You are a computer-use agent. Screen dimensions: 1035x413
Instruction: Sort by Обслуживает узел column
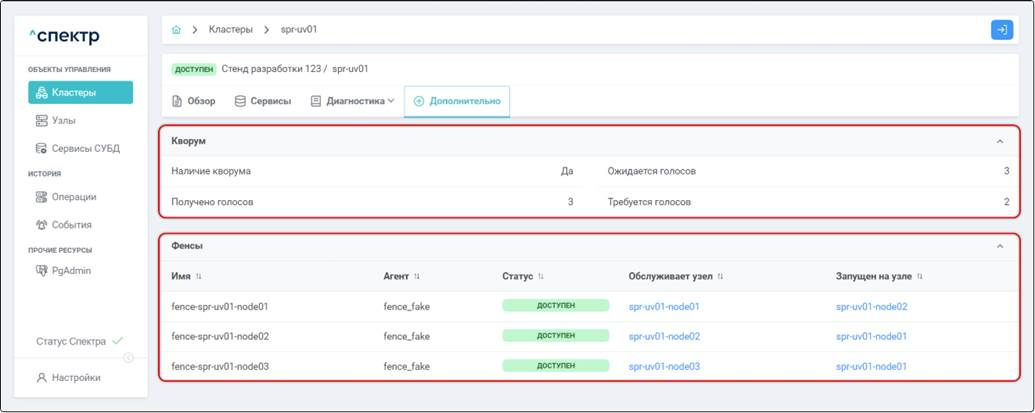(720, 276)
